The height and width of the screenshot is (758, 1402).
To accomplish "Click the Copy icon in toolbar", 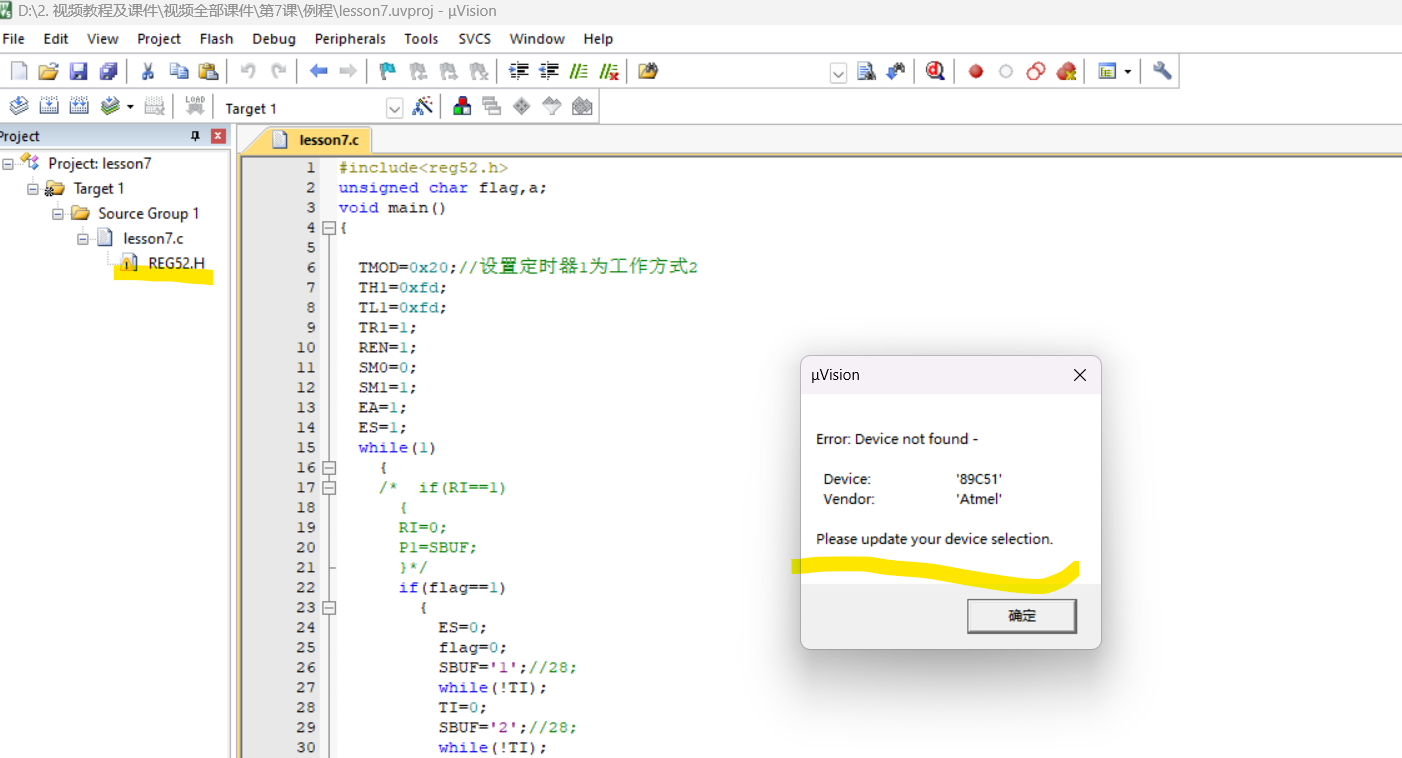I will pyautogui.click(x=179, y=71).
